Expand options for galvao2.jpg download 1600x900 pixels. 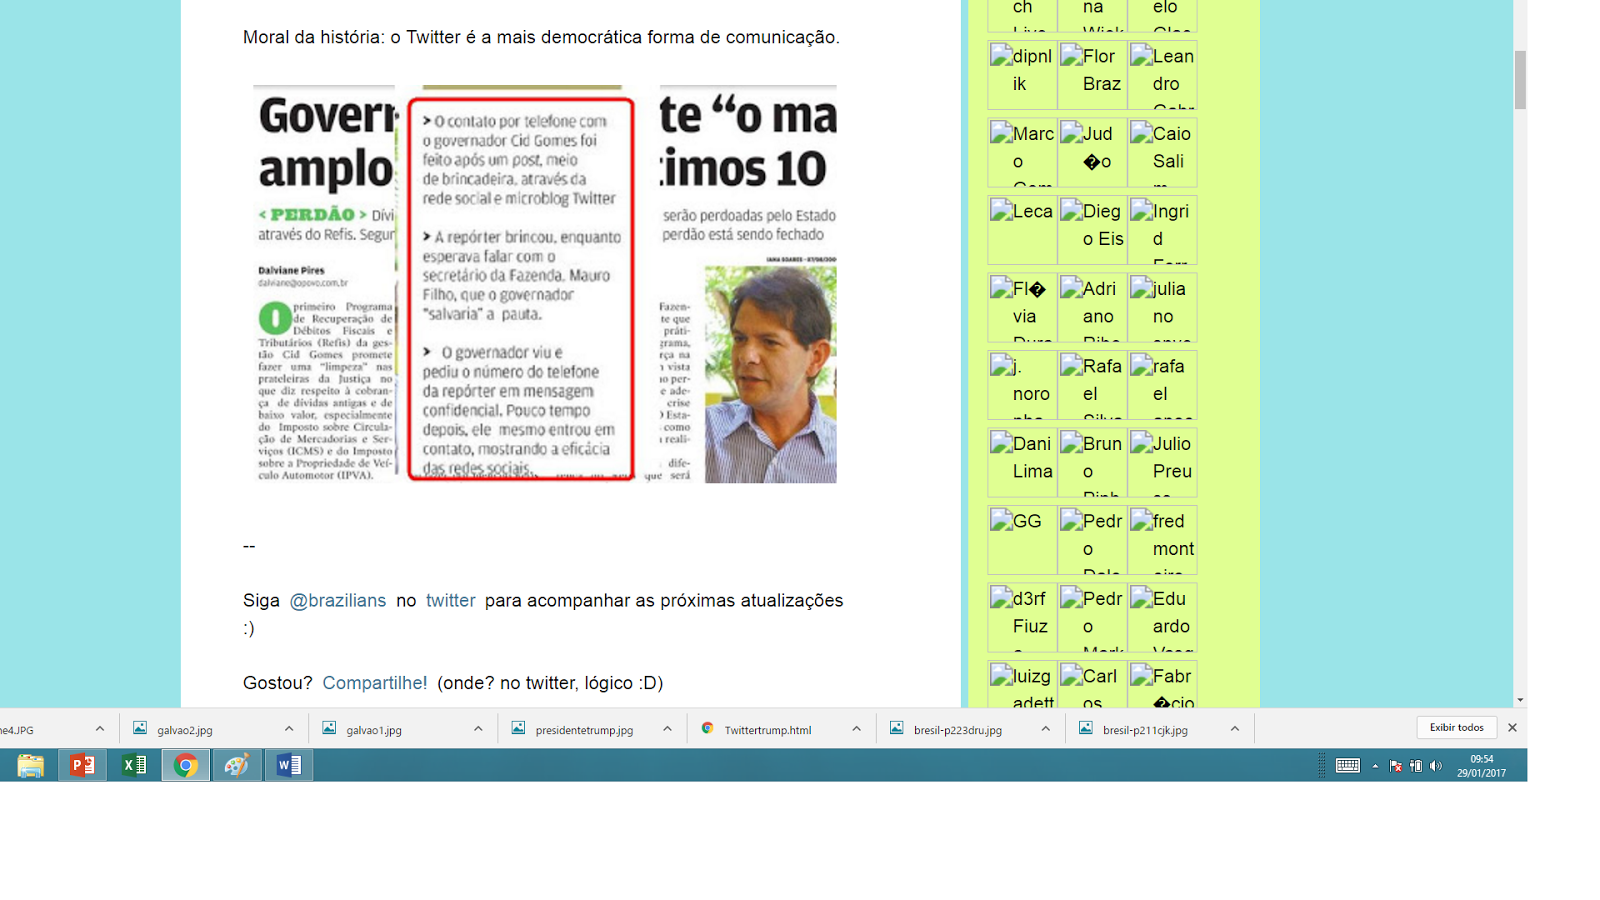(289, 729)
